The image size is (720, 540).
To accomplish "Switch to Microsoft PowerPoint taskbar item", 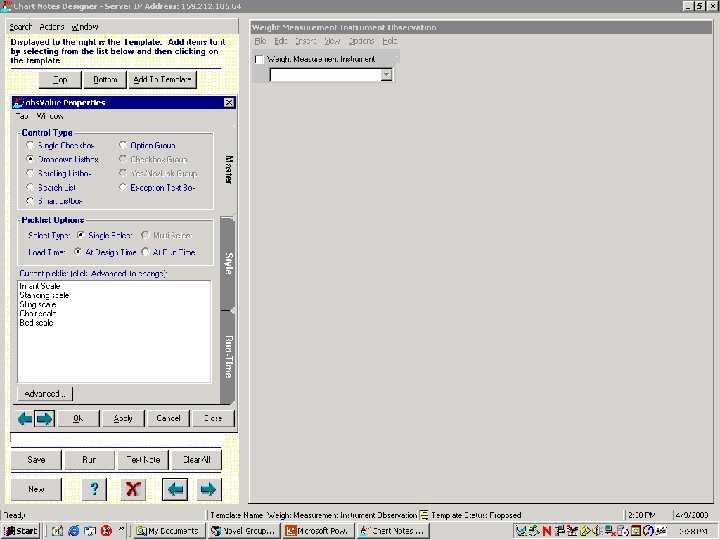I will (x=318, y=531).
